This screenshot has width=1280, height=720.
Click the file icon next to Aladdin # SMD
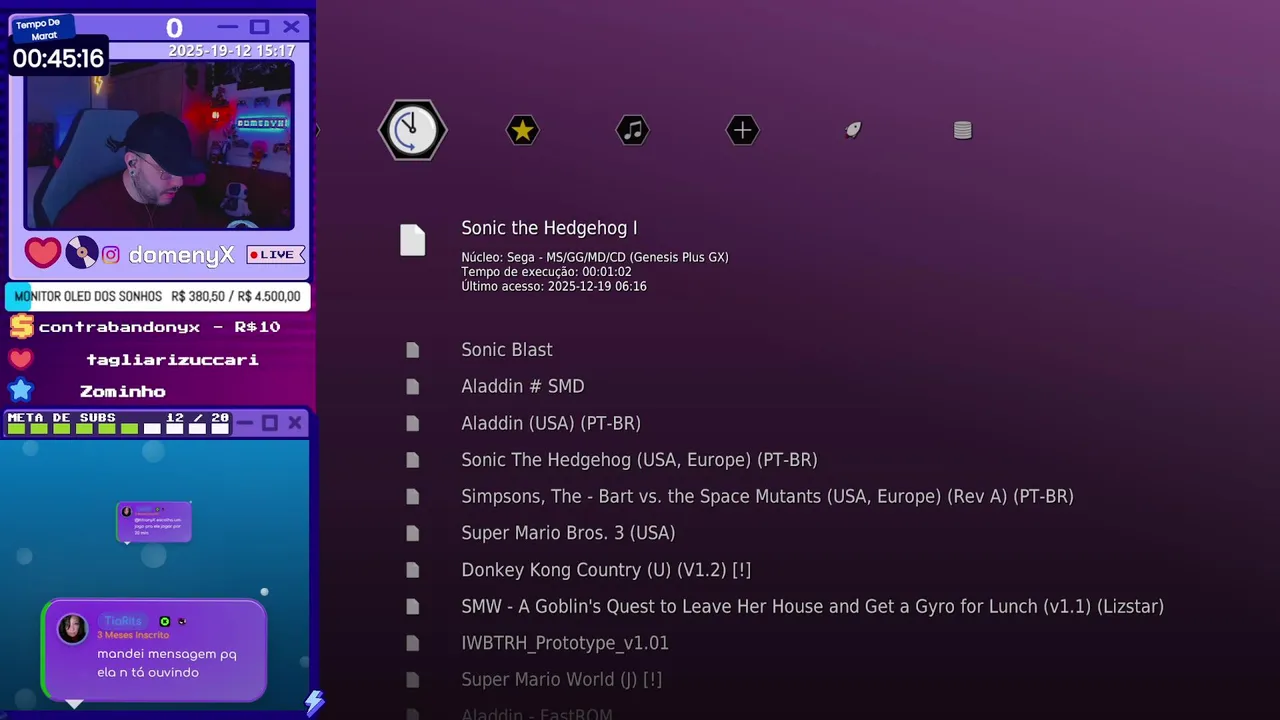point(412,386)
